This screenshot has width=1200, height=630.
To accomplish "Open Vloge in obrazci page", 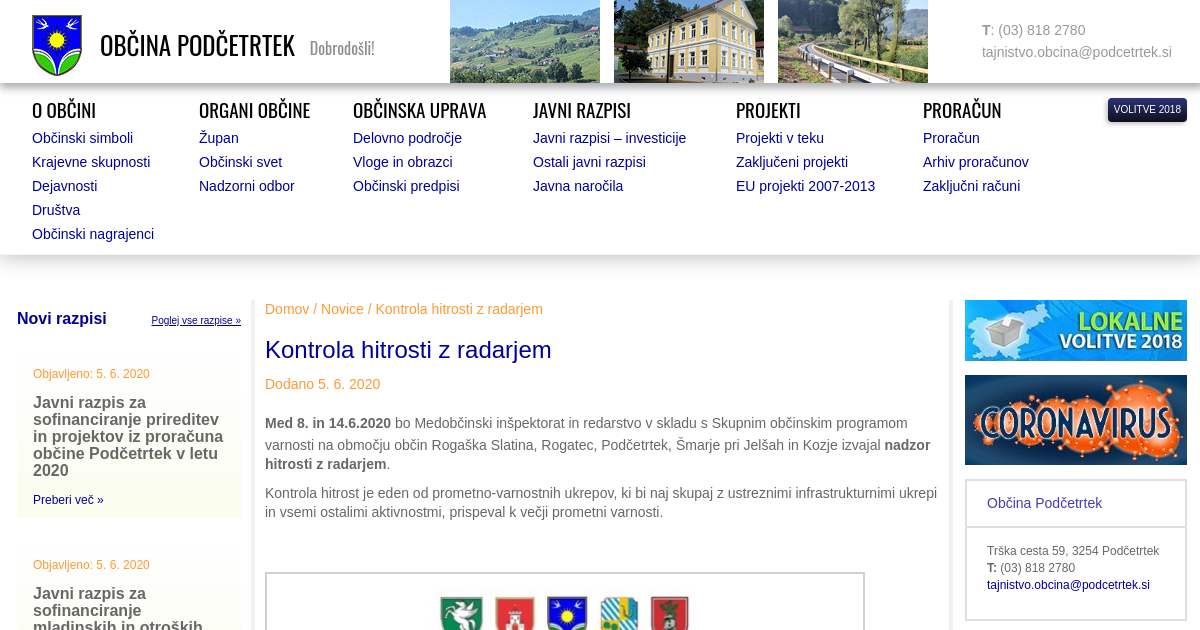I will [402, 162].
